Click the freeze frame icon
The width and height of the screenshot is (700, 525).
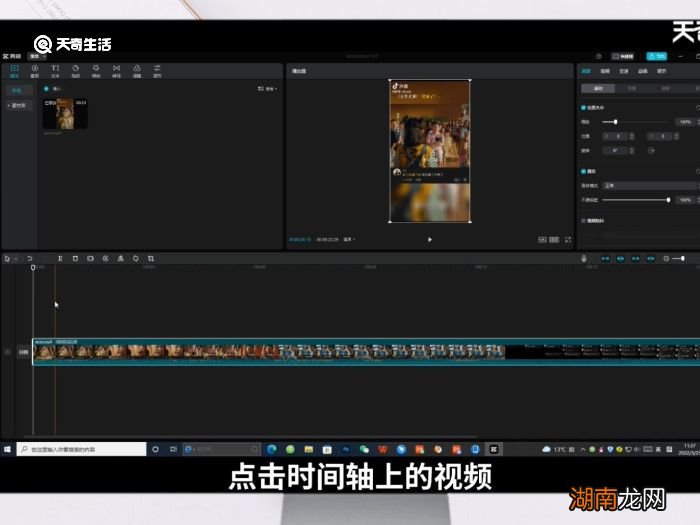pyautogui.click(x=90, y=258)
